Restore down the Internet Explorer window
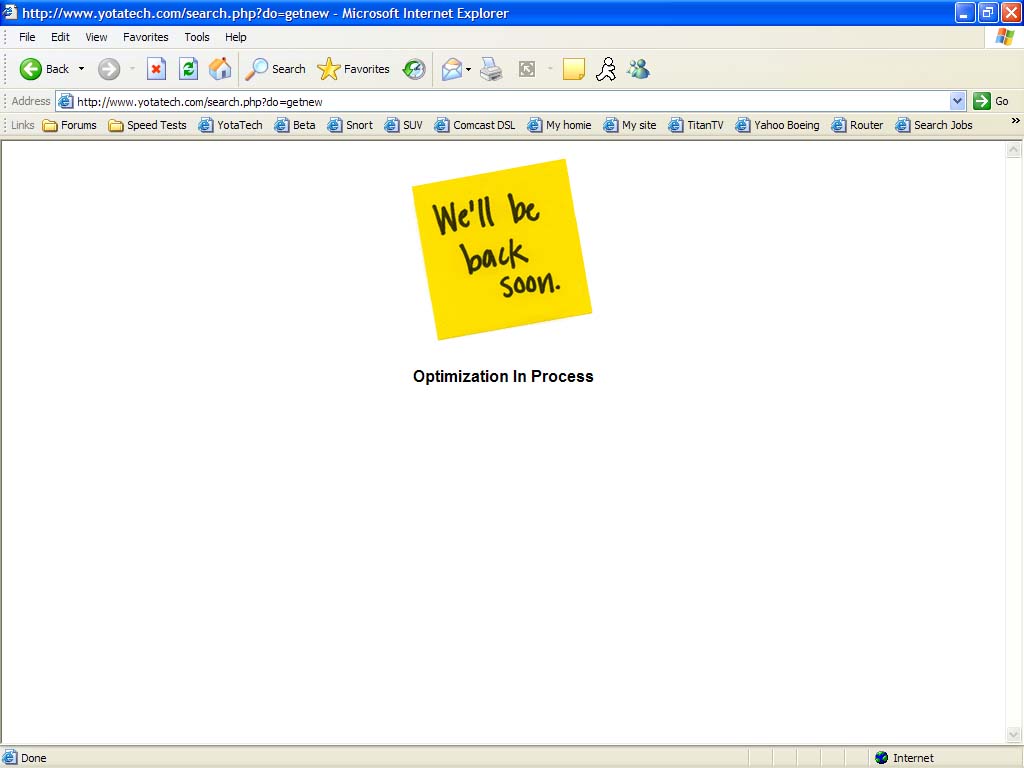Image resolution: width=1024 pixels, height=768 pixels. click(x=988, y=12)
